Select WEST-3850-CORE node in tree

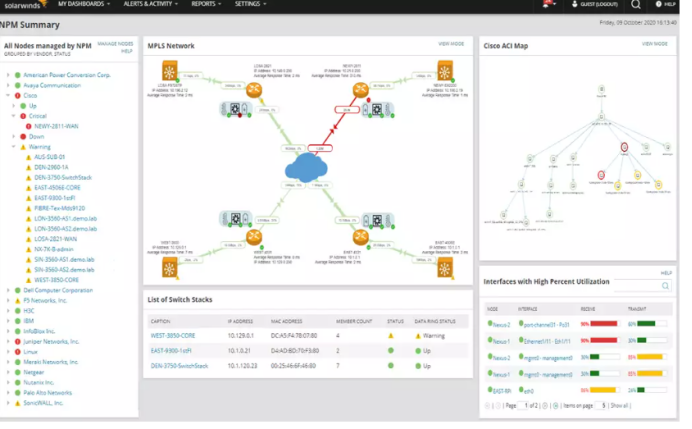pos(56,280)
